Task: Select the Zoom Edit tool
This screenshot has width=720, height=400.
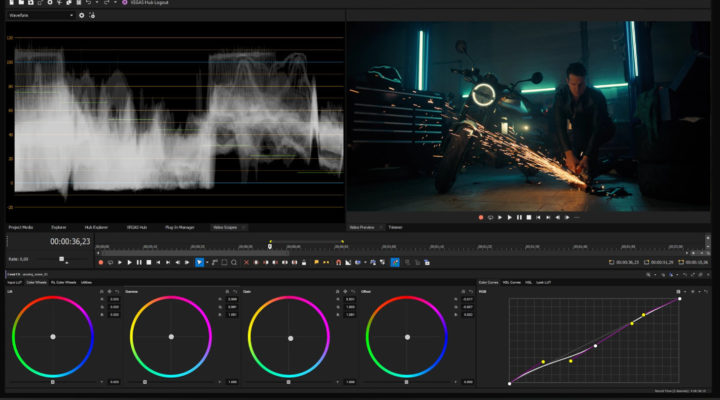Action: click(x=234, y=263)
